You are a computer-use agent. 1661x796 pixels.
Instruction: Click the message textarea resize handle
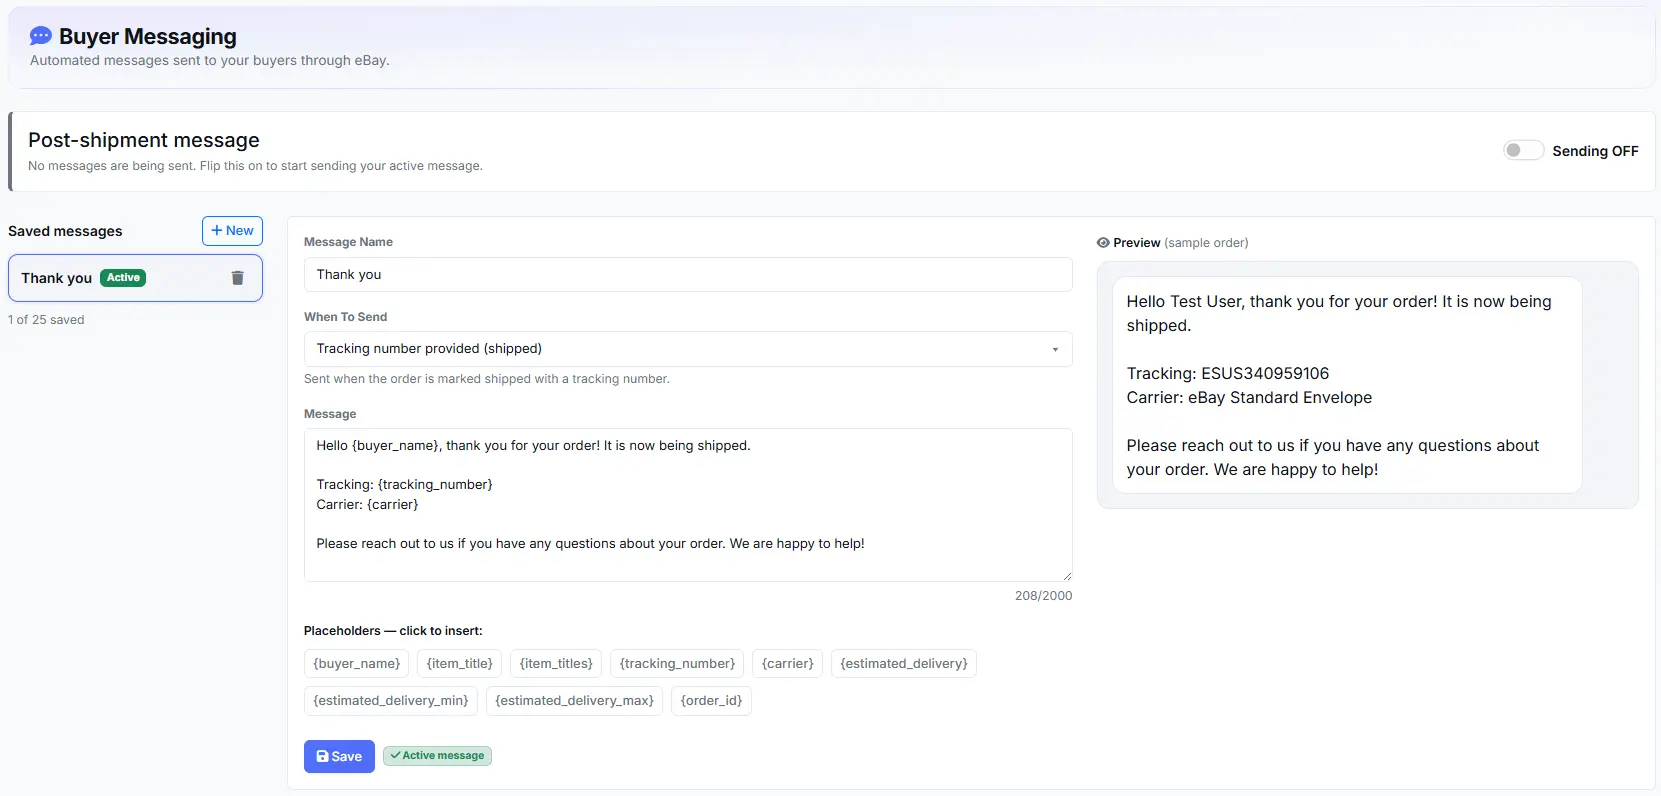[1067, 576]
